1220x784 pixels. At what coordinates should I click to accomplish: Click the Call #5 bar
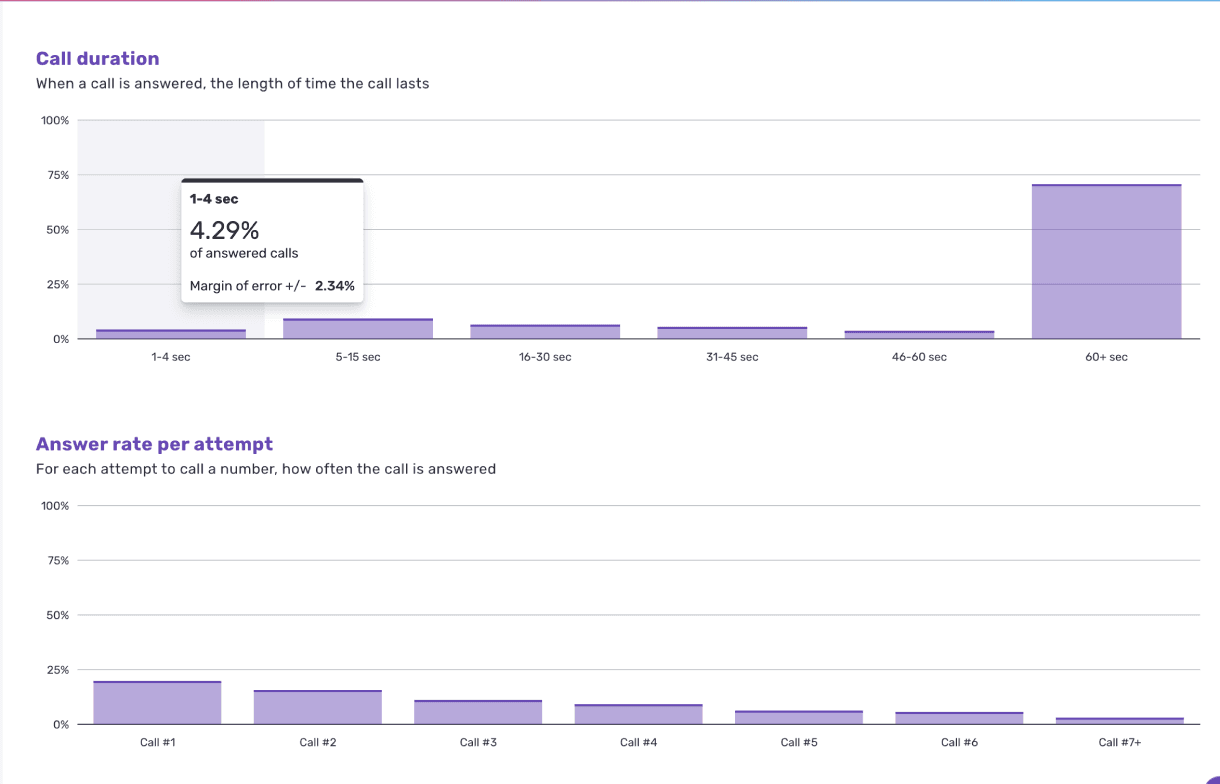[799, 717]
